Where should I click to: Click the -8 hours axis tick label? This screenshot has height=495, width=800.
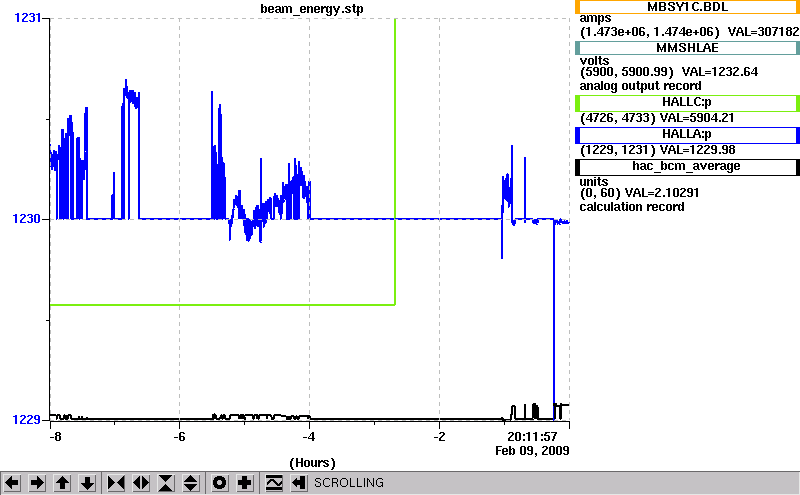(55, 437)
